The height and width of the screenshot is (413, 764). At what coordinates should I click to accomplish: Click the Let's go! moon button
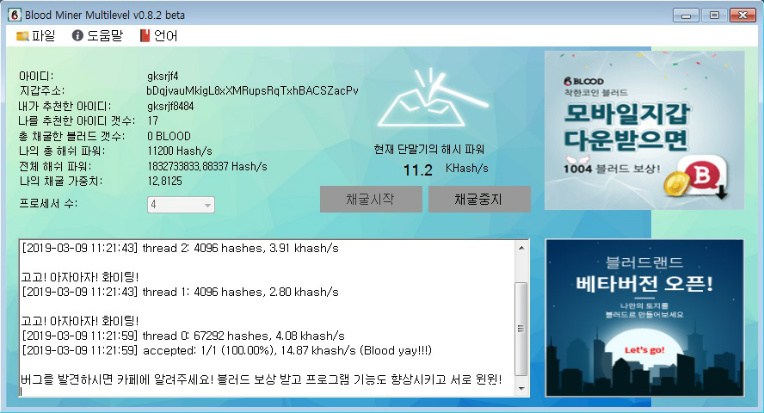(x=644, y=350)
